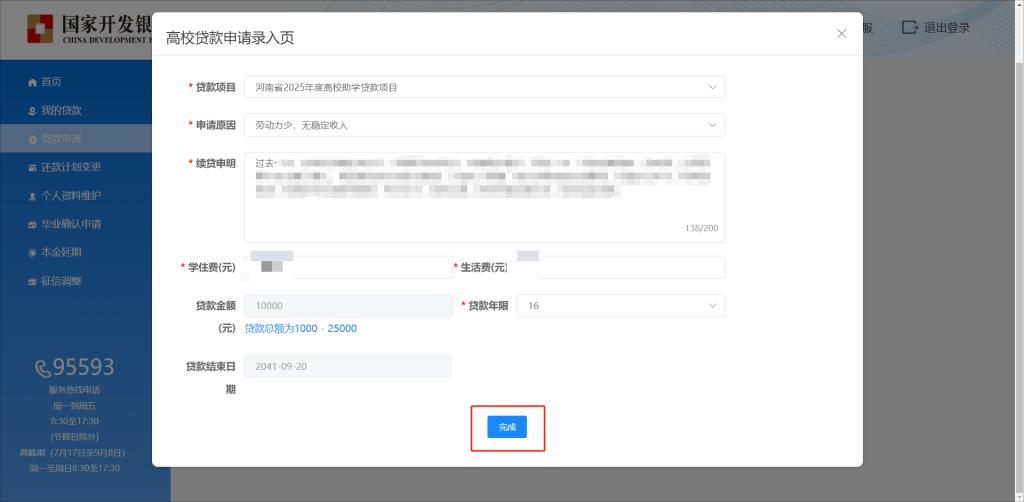The height and width of the screenshot is (502, 1024).
Task: Click the 个人资料维护 person icon
Action: (32, 196)
